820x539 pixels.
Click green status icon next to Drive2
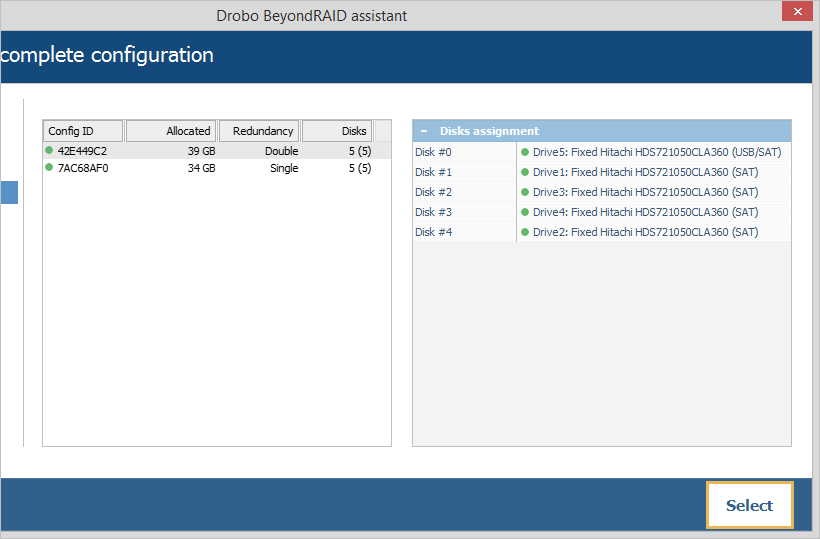[525, 232]
